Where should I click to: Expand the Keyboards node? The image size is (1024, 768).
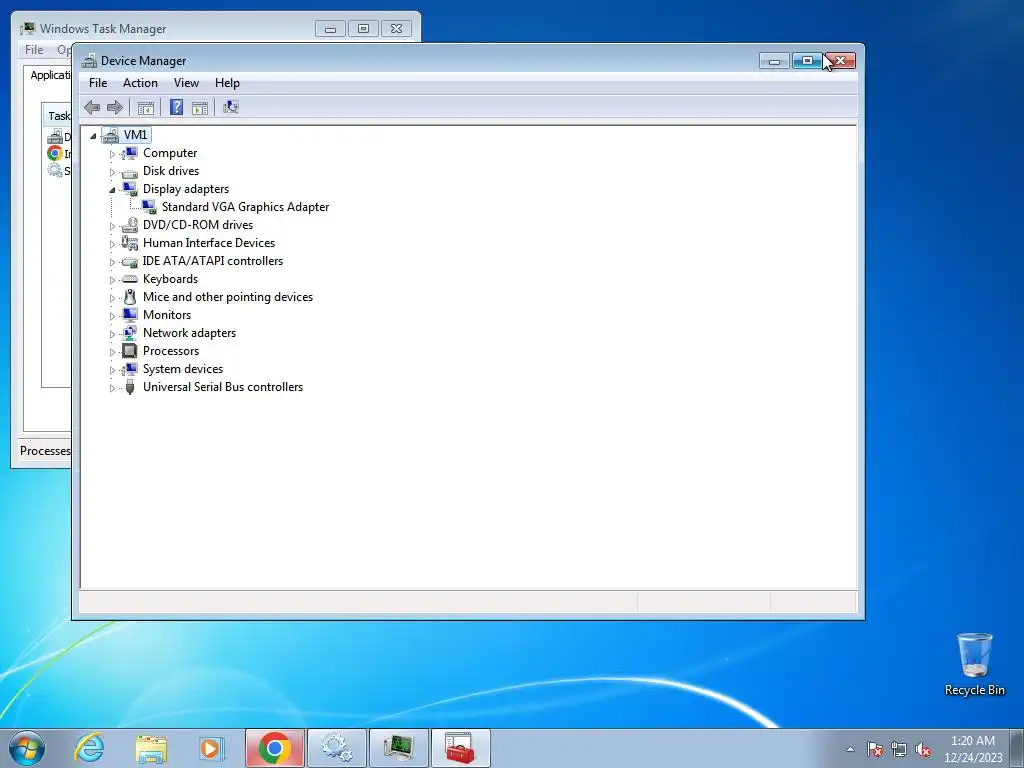click(x=112, y=280)
